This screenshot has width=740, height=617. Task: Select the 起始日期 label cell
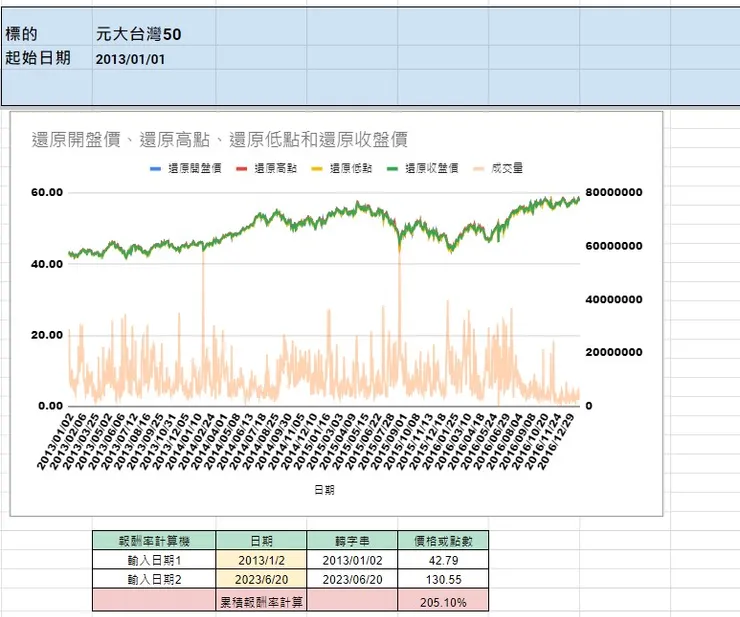point(47,58)
